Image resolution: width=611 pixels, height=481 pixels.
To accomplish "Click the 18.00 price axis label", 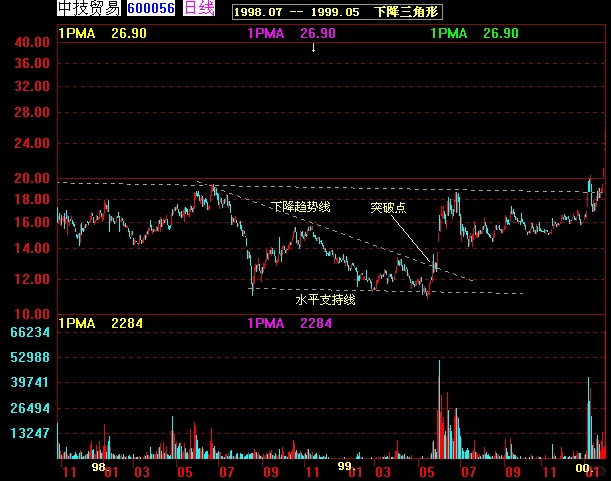I will (x=32, y=199).
